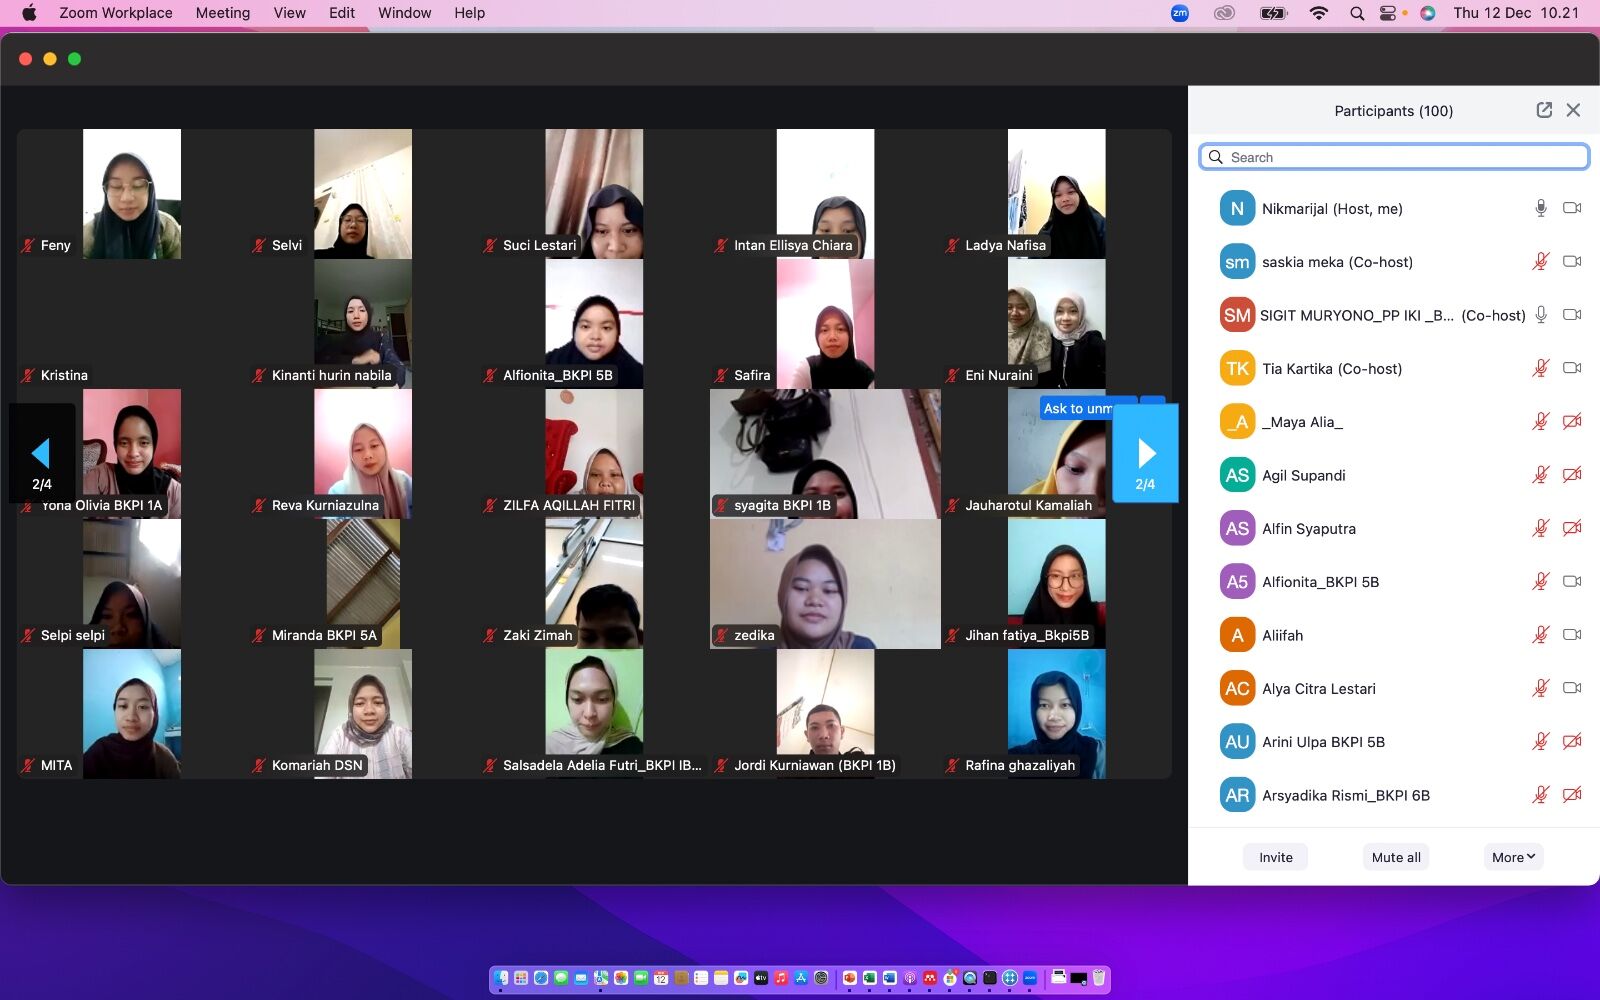The image size is (1600, 1000).
Task: Click Arsyadika Rismi_BKPI 6B's camera-off icon
Action: pyautogui.click(x=1572, y=795)
